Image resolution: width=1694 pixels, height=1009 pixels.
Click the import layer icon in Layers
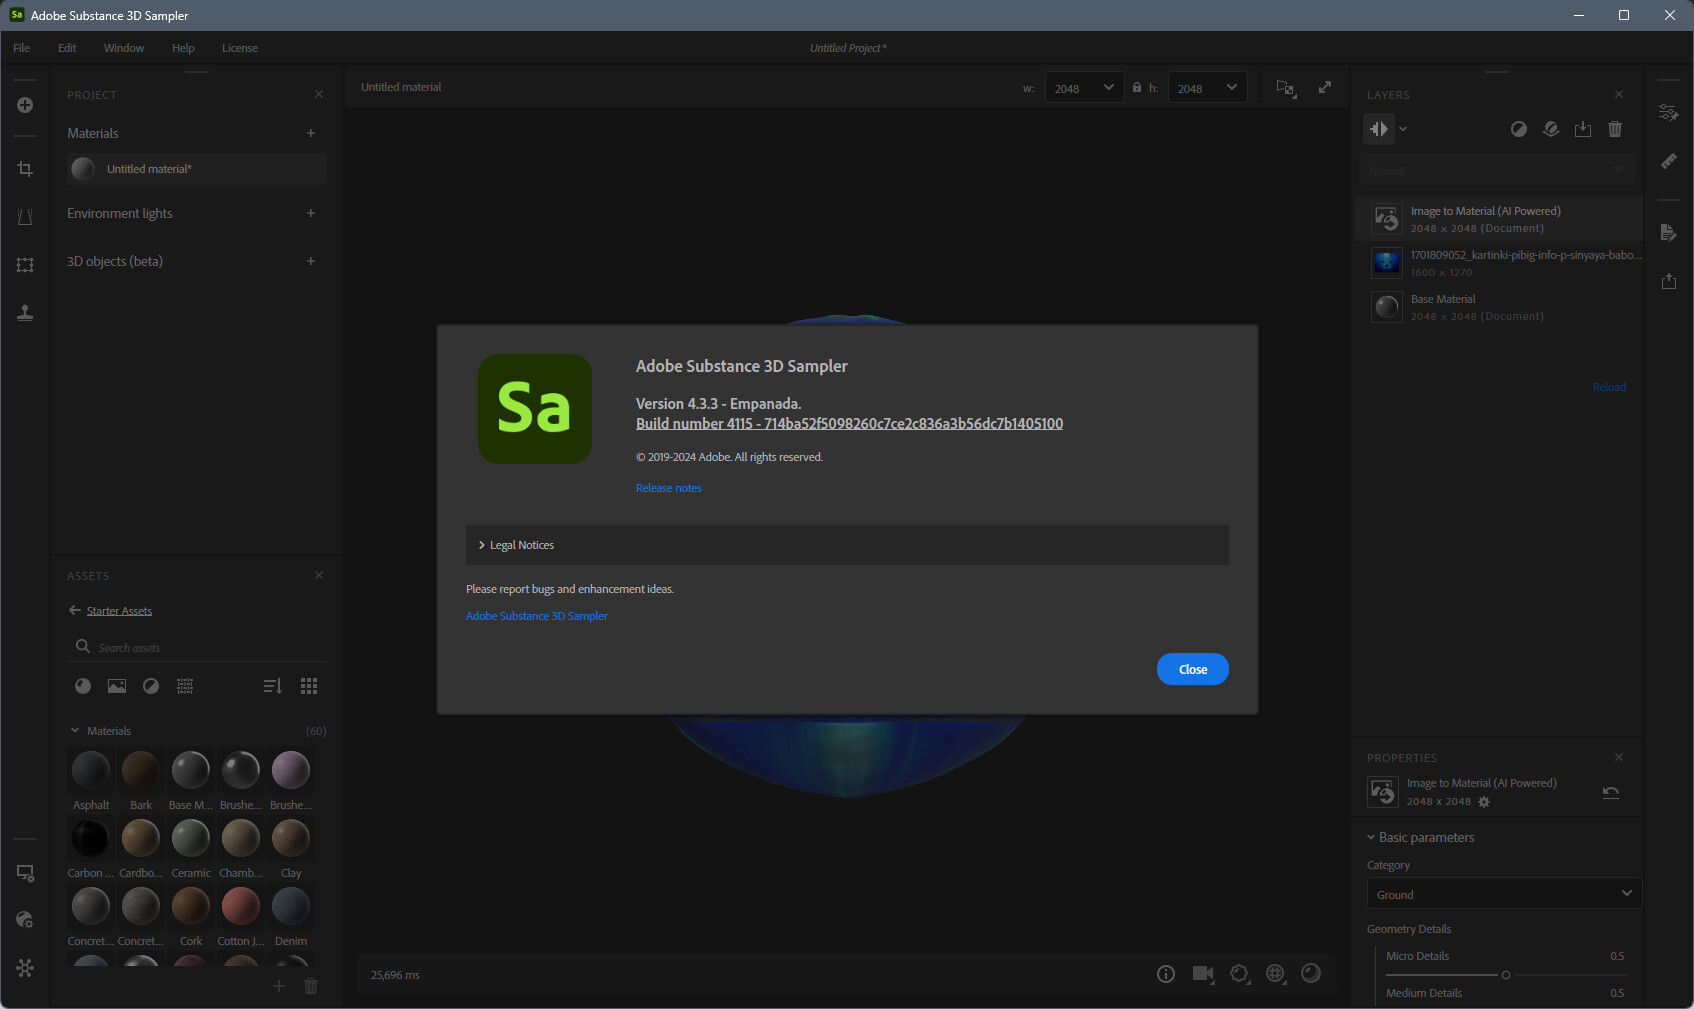(1583, 129)
